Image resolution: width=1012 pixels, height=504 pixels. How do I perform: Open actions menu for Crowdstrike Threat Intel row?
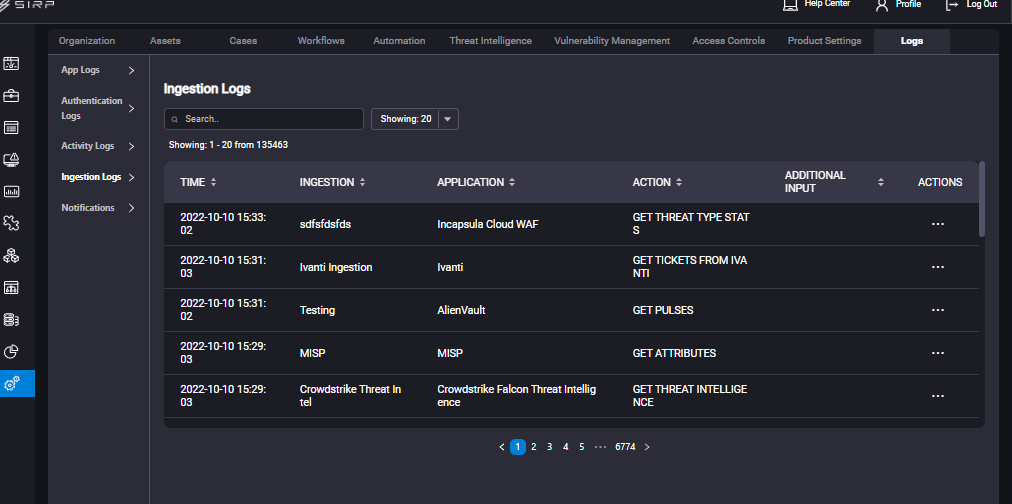click(938, 396)
